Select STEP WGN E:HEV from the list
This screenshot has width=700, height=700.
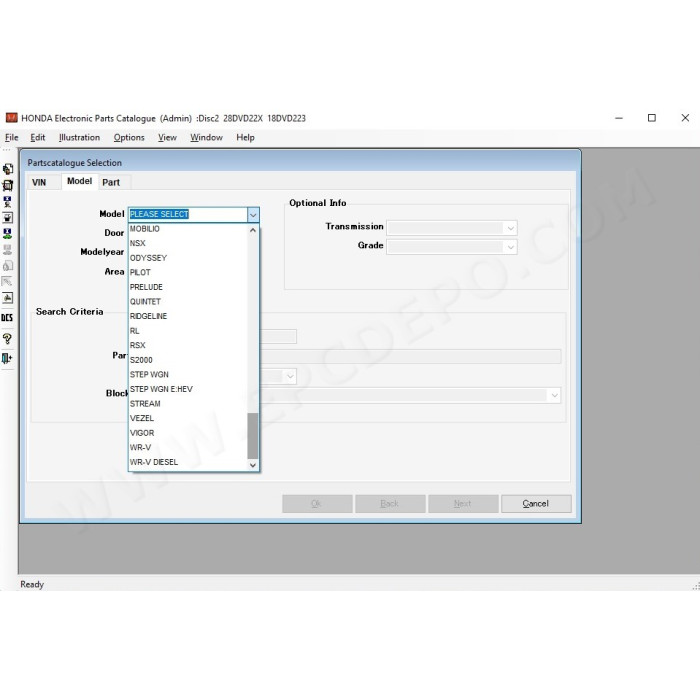[x=188, y=389]
